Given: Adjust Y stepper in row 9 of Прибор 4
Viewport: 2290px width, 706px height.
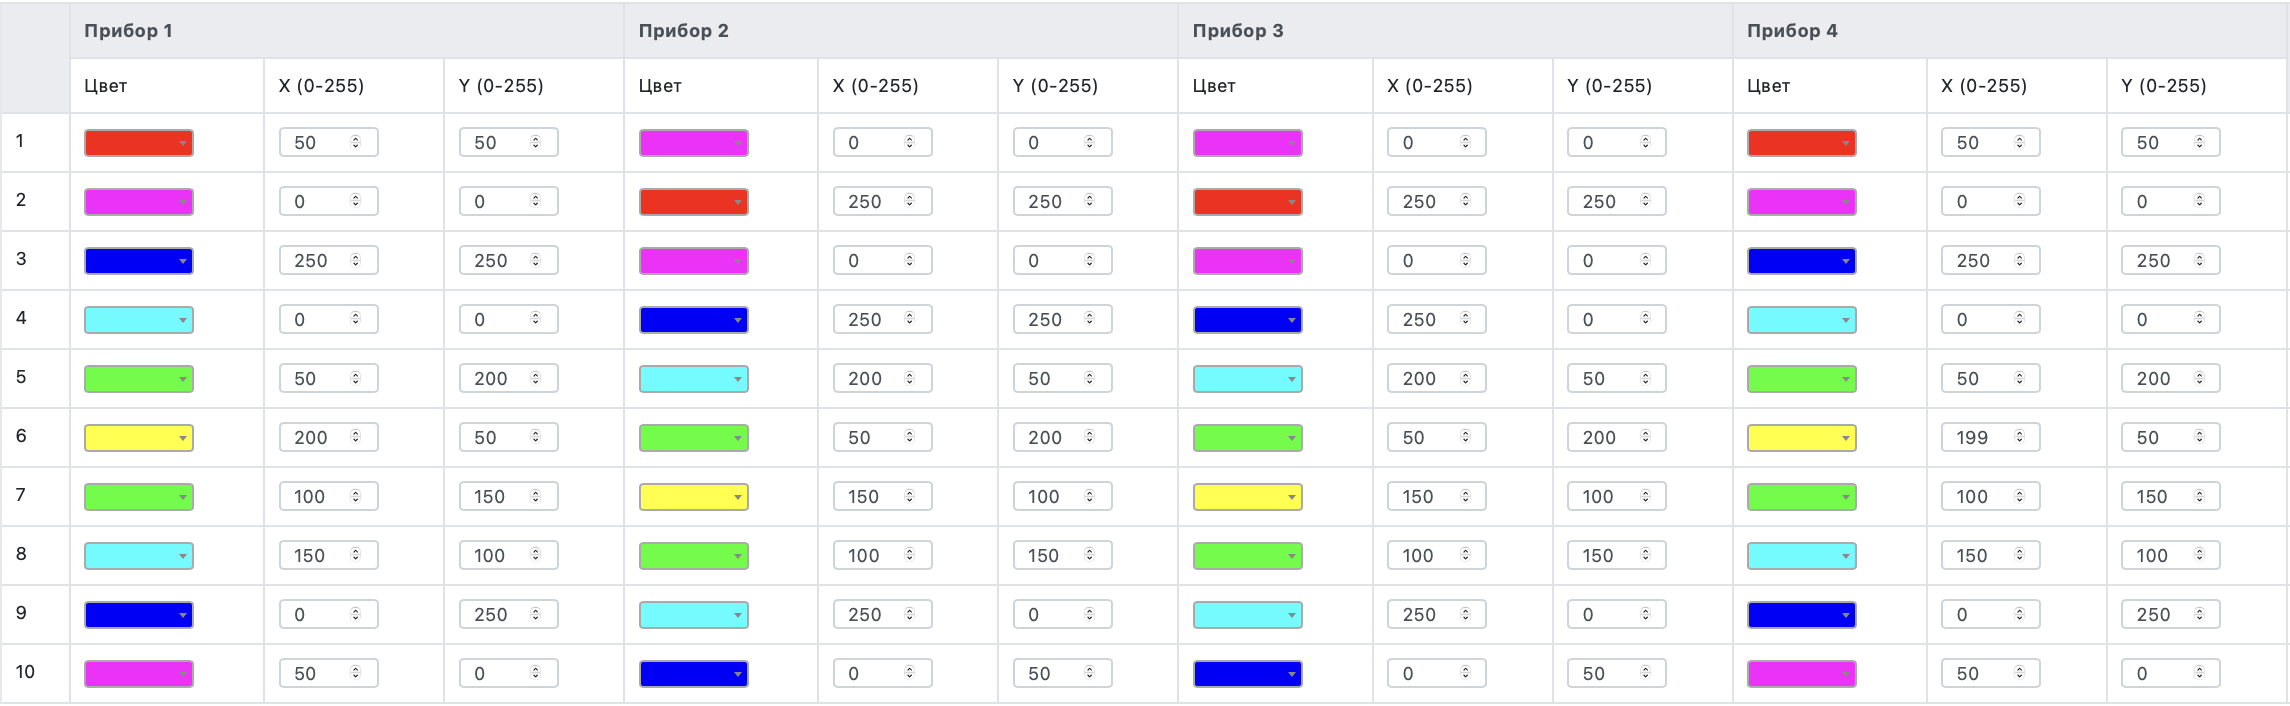Looking at the screenshot, I should [2199, 614].
